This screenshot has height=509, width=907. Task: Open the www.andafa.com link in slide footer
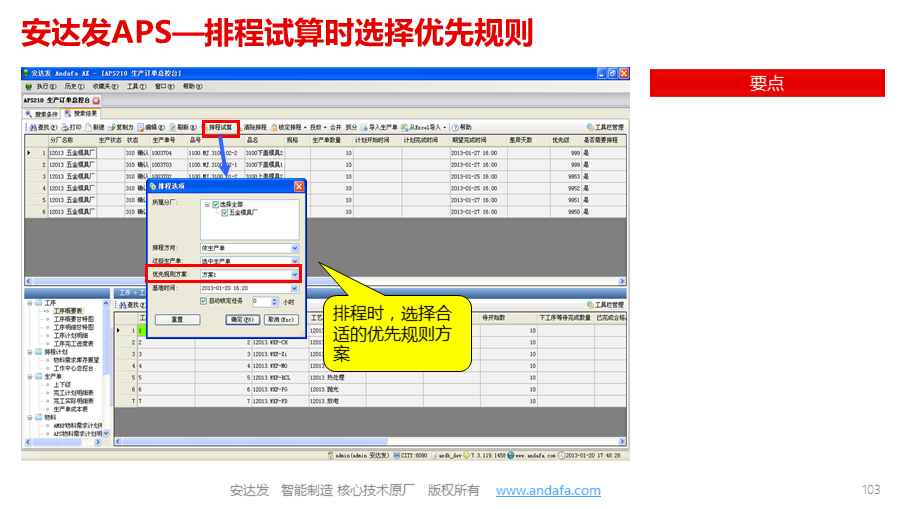tap(548, 490)
